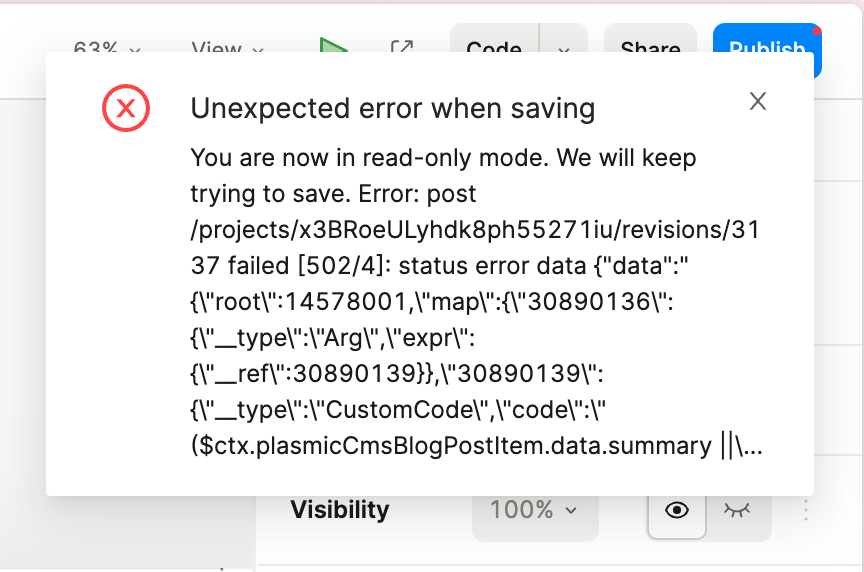Screen dimensions: 864x572
Task: Click the plasmicCmsBlogPostItem code text line
Action: 476,446
